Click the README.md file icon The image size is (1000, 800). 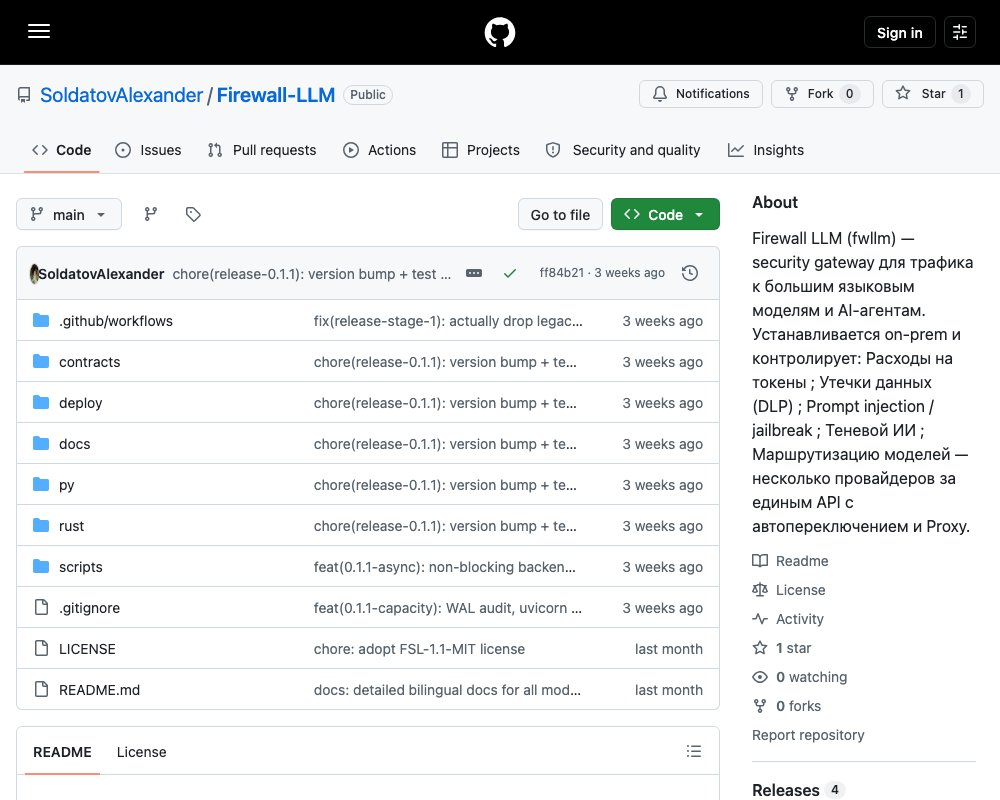[x=41, y=689]
